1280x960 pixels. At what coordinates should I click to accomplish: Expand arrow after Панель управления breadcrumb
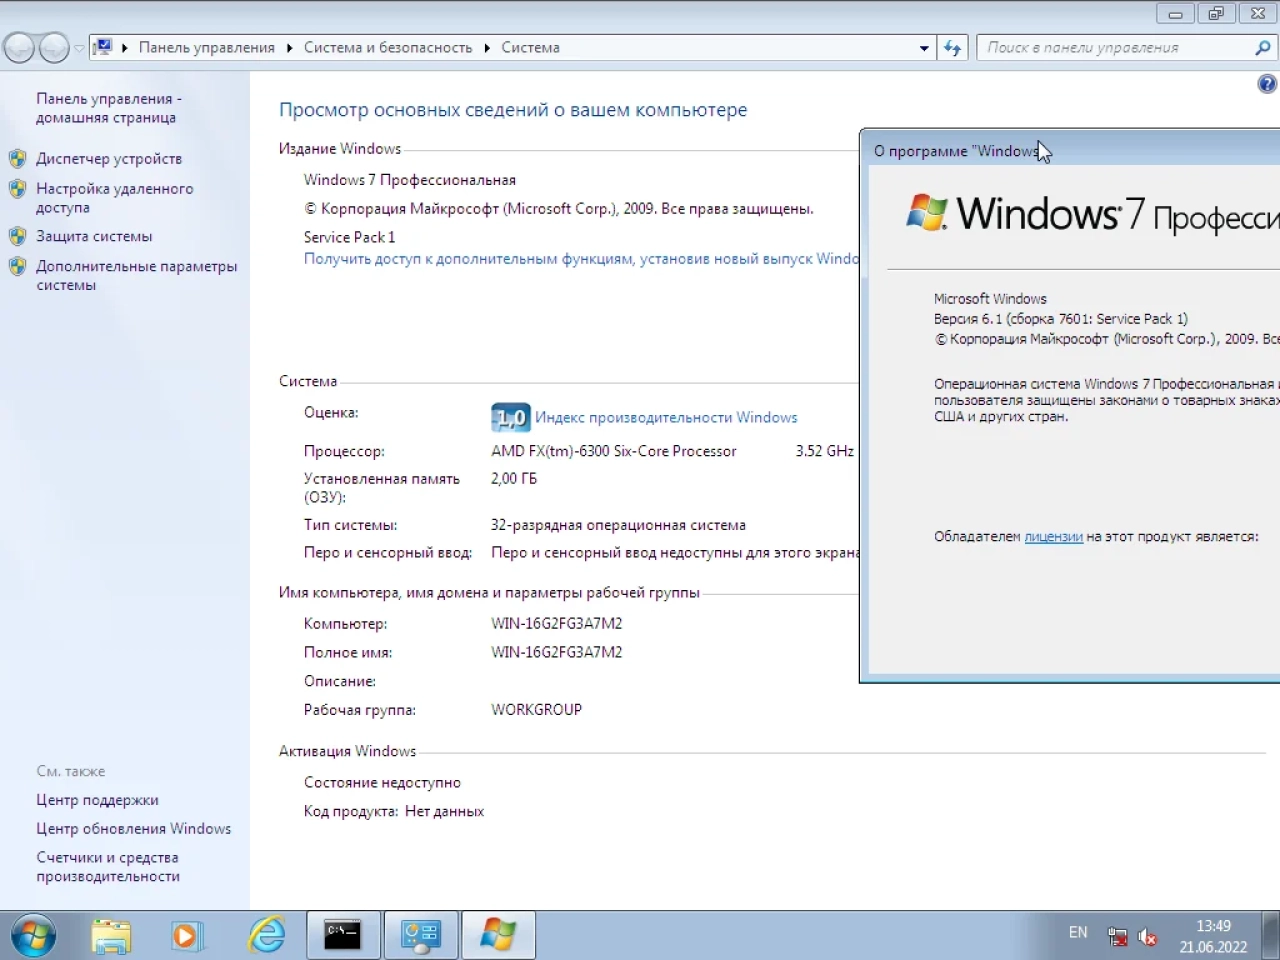pos(289,48)
